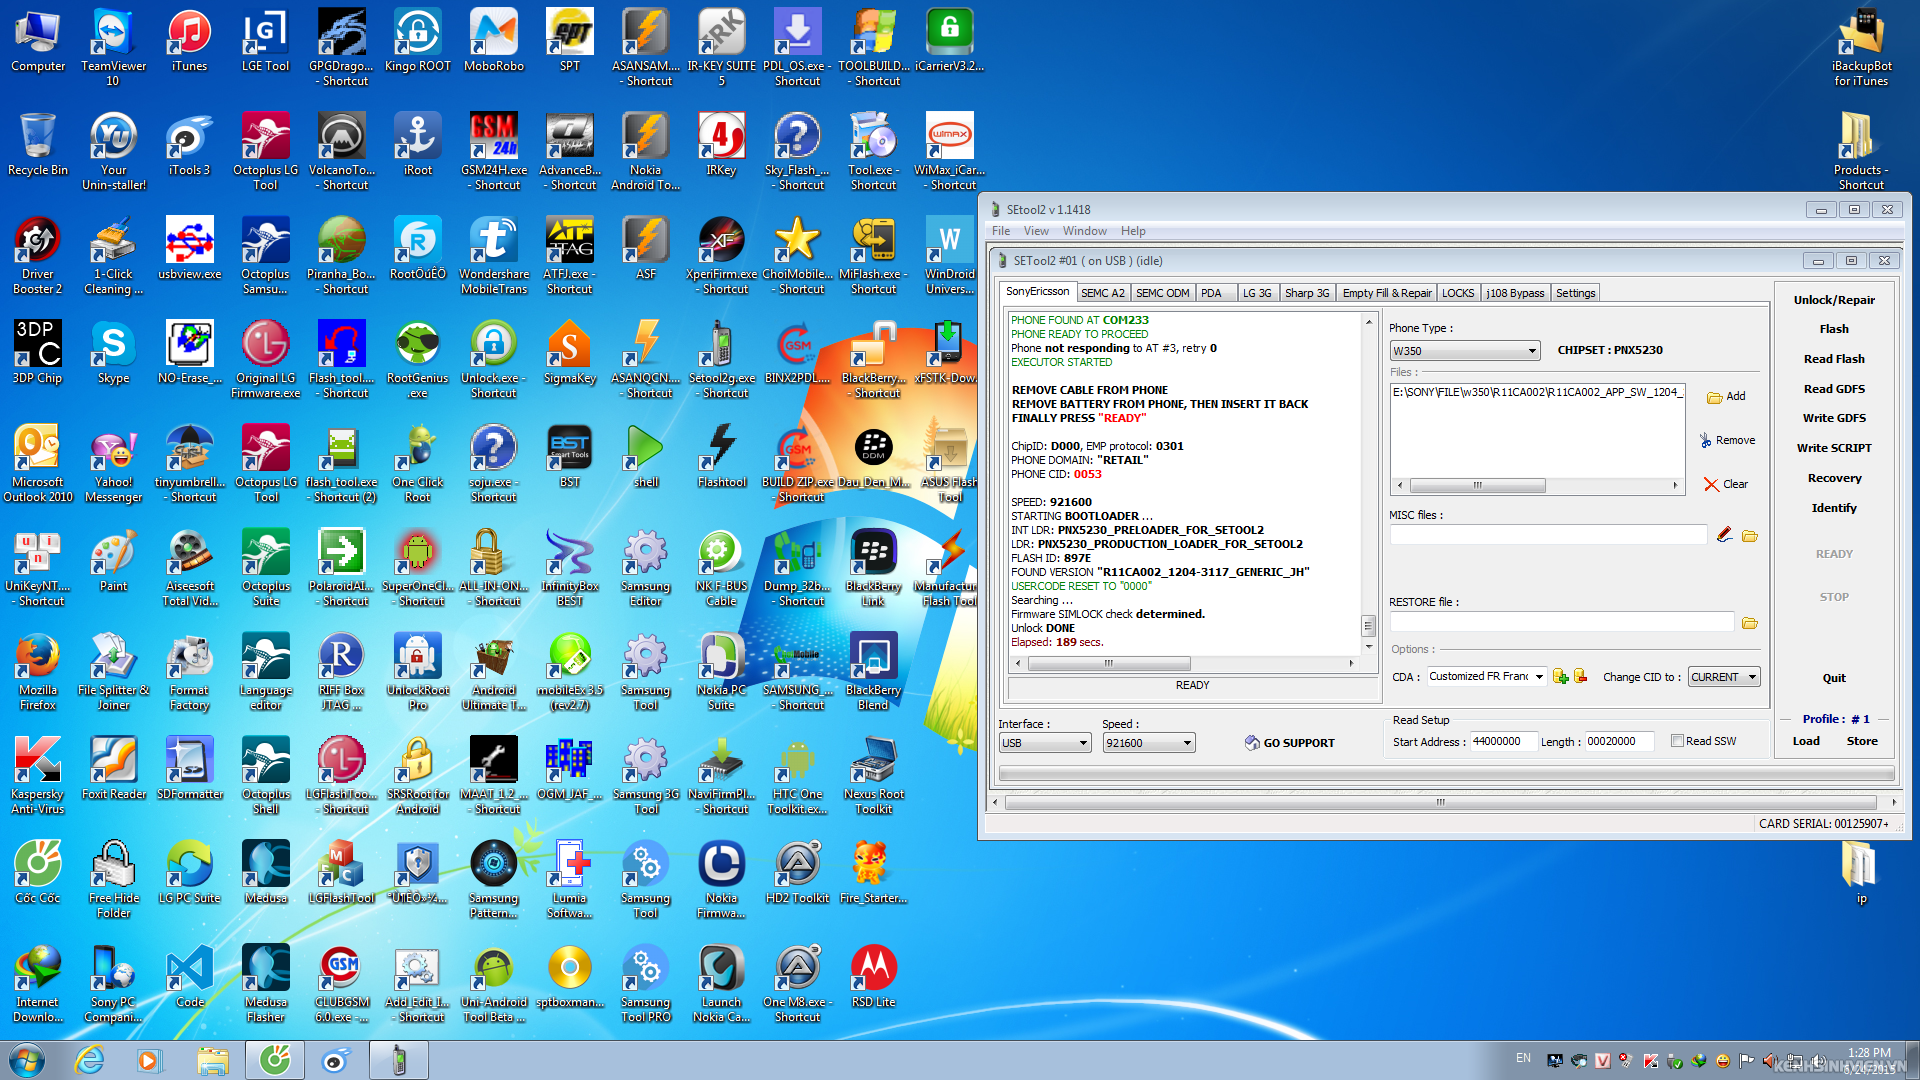Click the Load profile button
This screenshot has height=1080, width=1920.
point(1806,741)
